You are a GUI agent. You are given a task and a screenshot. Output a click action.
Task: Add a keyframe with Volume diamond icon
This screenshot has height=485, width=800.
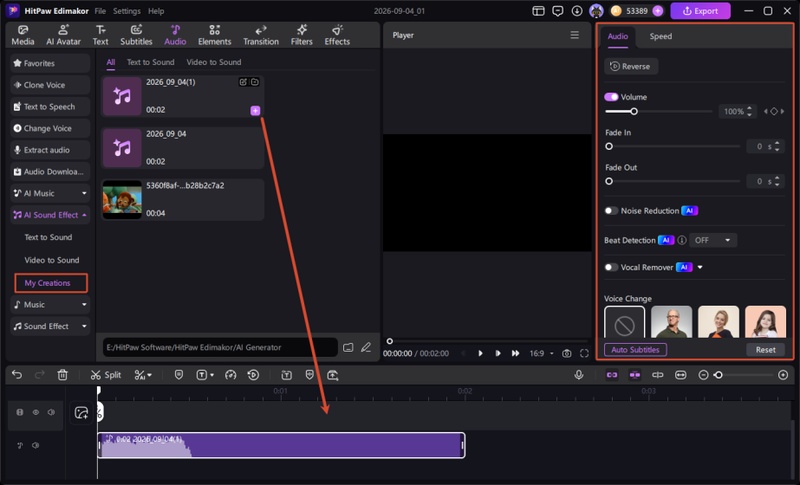click(x=774, y=111)
